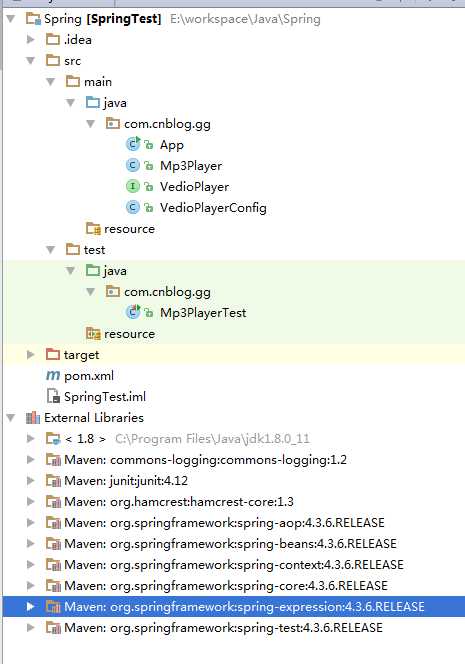The width and height of the screenshot is (465, 664).
Task: Select the spring-expression:4.3.6.RELEASE library row
Action: click(x=232, y=606)
